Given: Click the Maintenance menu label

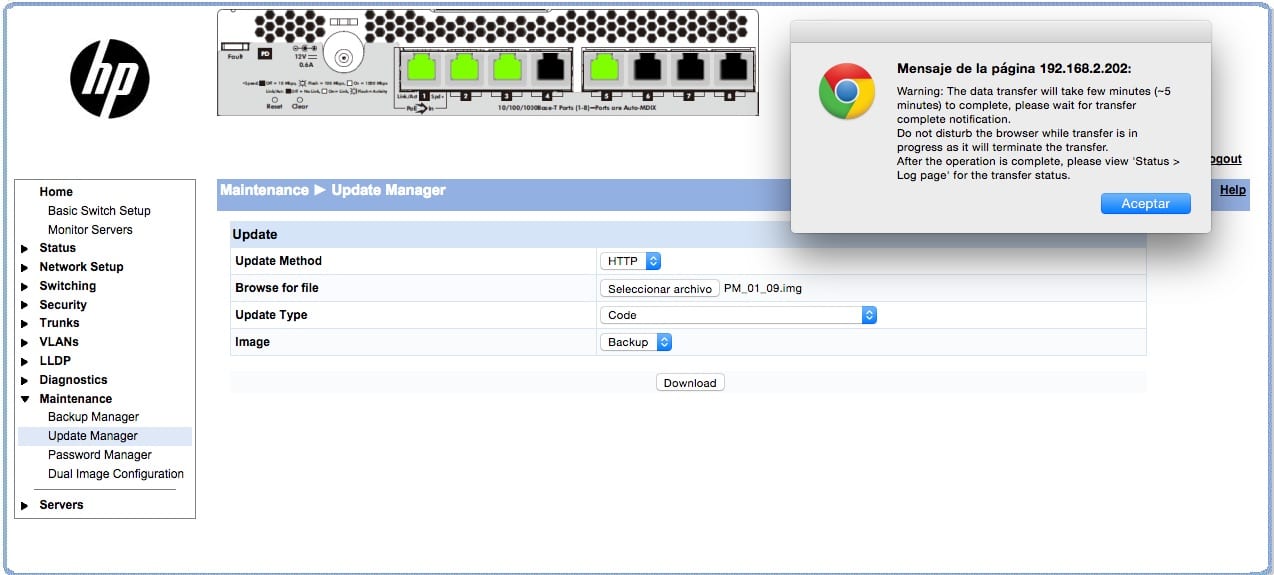Looking at the screenshot, I should (75, 399).
